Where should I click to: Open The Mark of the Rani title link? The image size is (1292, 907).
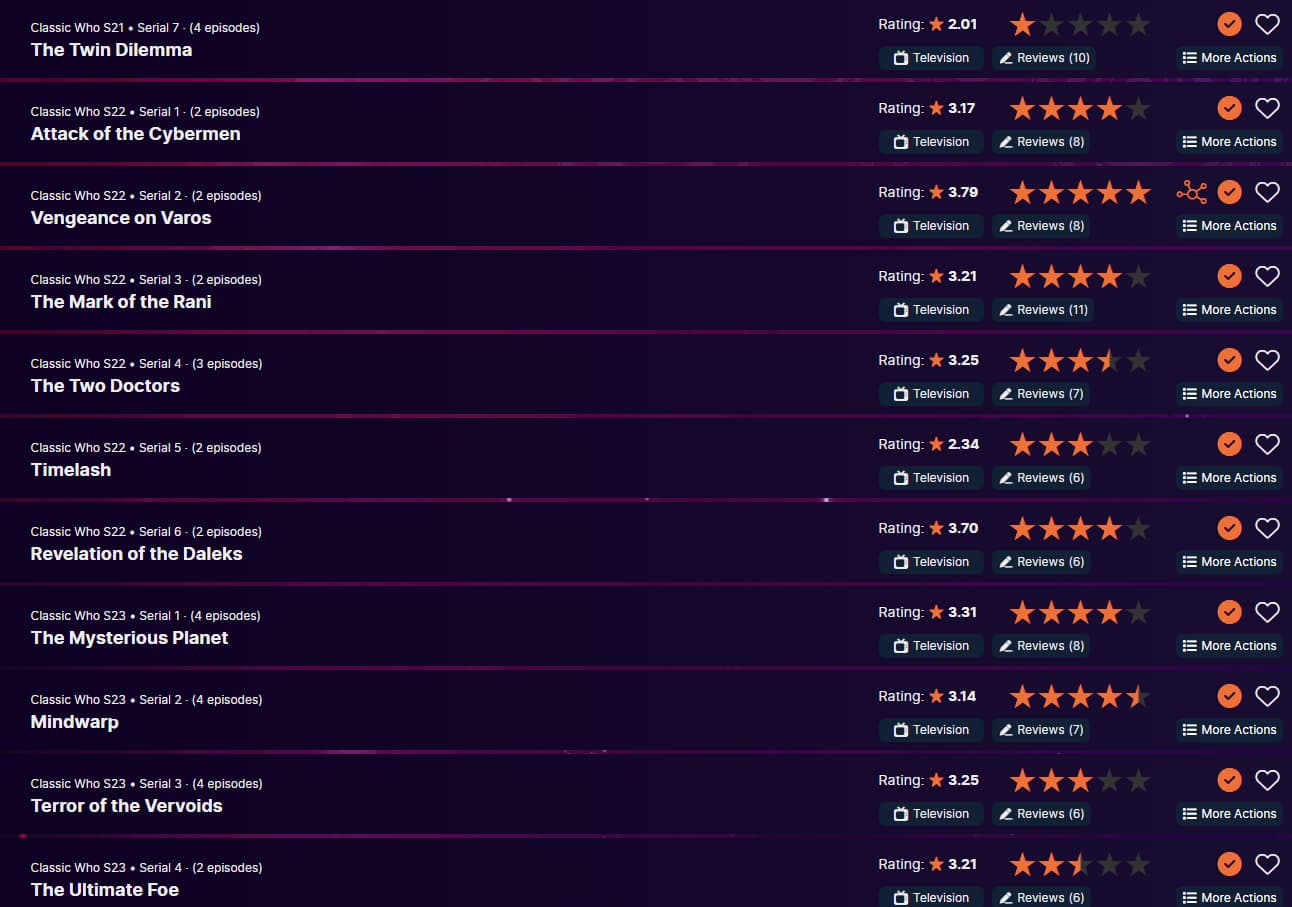pos(121,302)
